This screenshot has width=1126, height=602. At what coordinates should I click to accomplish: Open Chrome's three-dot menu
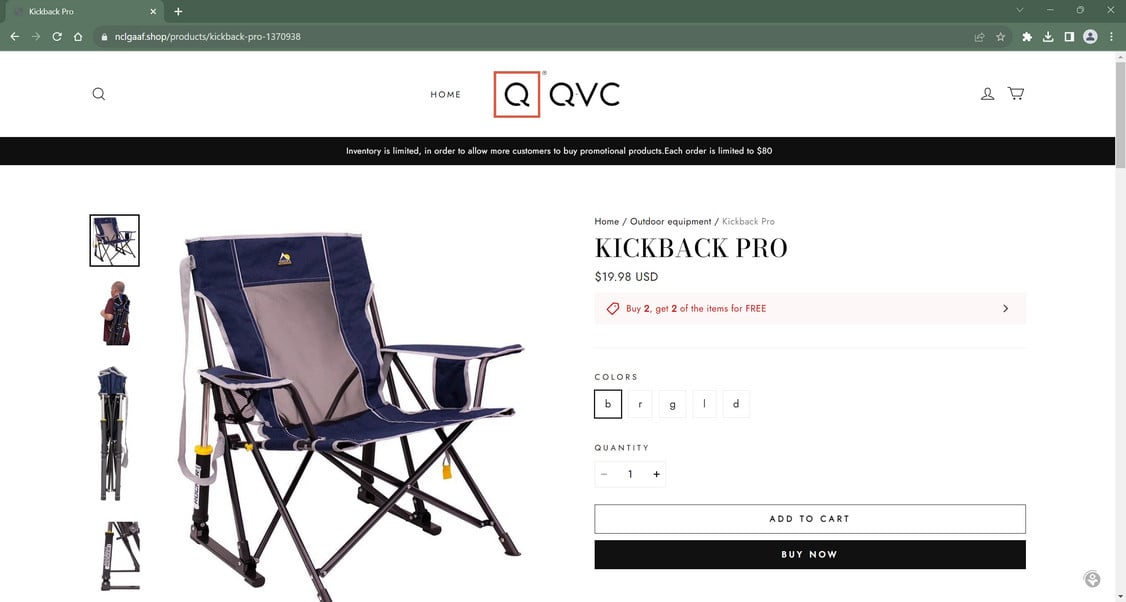click(x=1111, y=37)
